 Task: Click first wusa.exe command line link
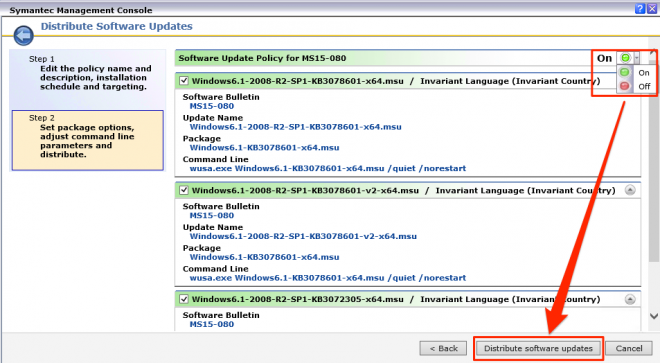click(x=327, y=168)
